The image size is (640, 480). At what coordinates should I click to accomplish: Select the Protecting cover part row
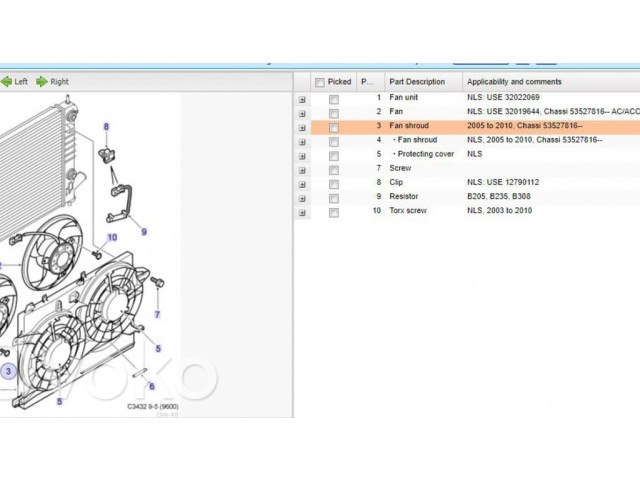click(425, 155)
